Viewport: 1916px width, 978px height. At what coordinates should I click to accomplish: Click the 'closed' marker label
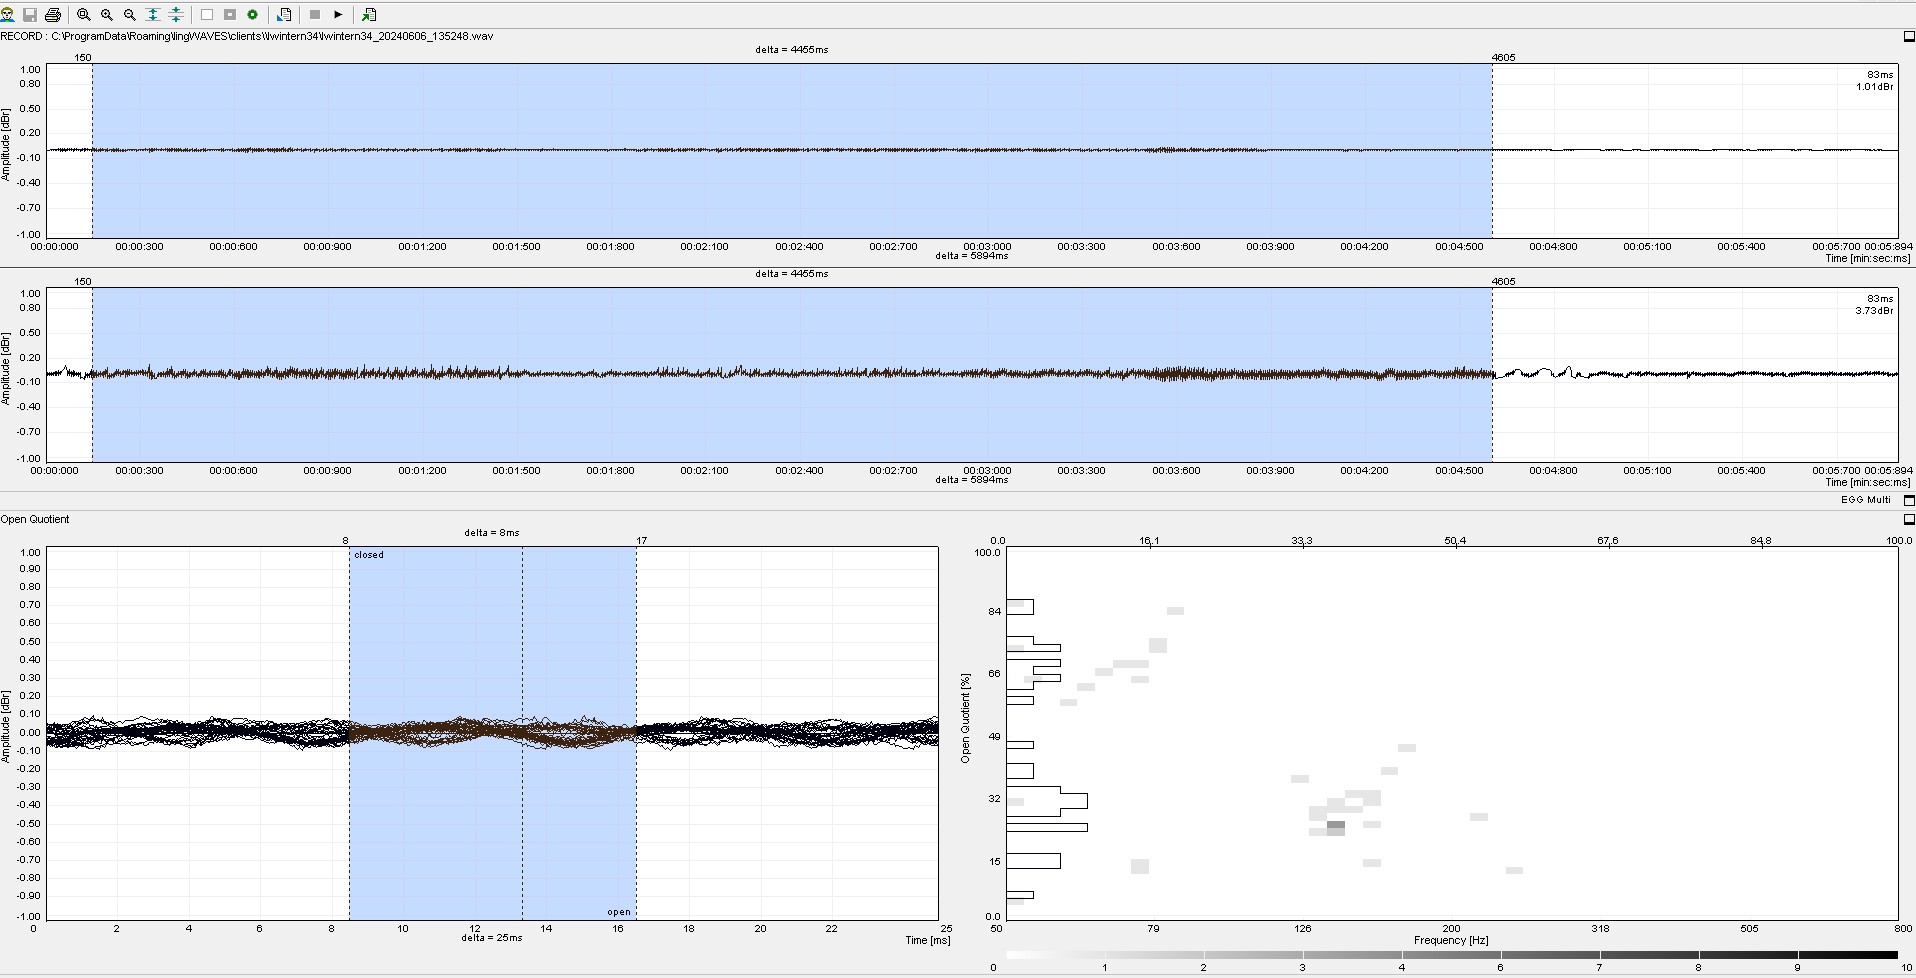click(368, 555)
